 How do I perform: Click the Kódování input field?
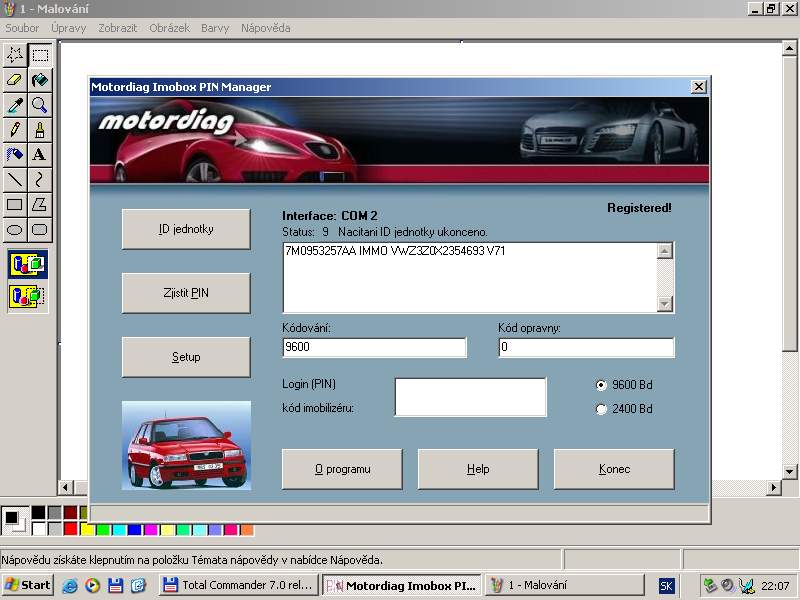click(x=374, y=347)
